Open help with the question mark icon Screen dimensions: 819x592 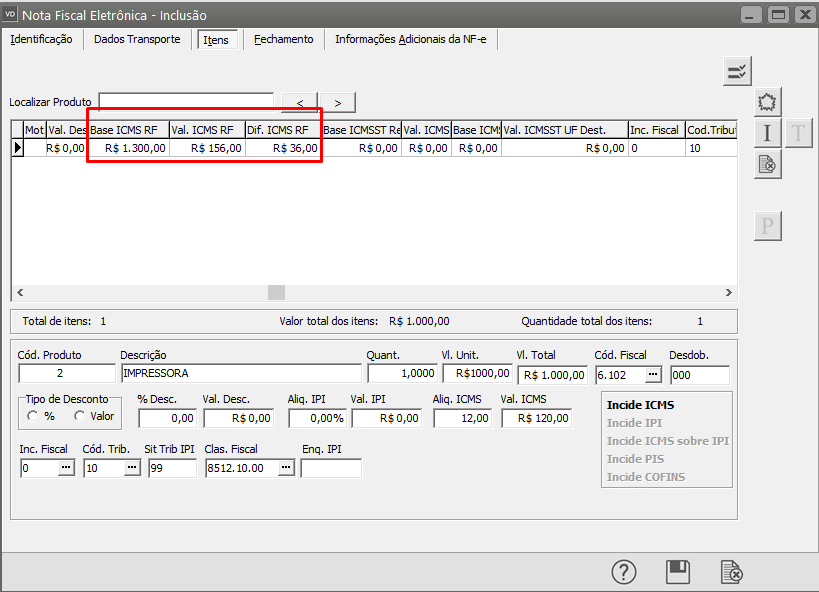(624, 571)
